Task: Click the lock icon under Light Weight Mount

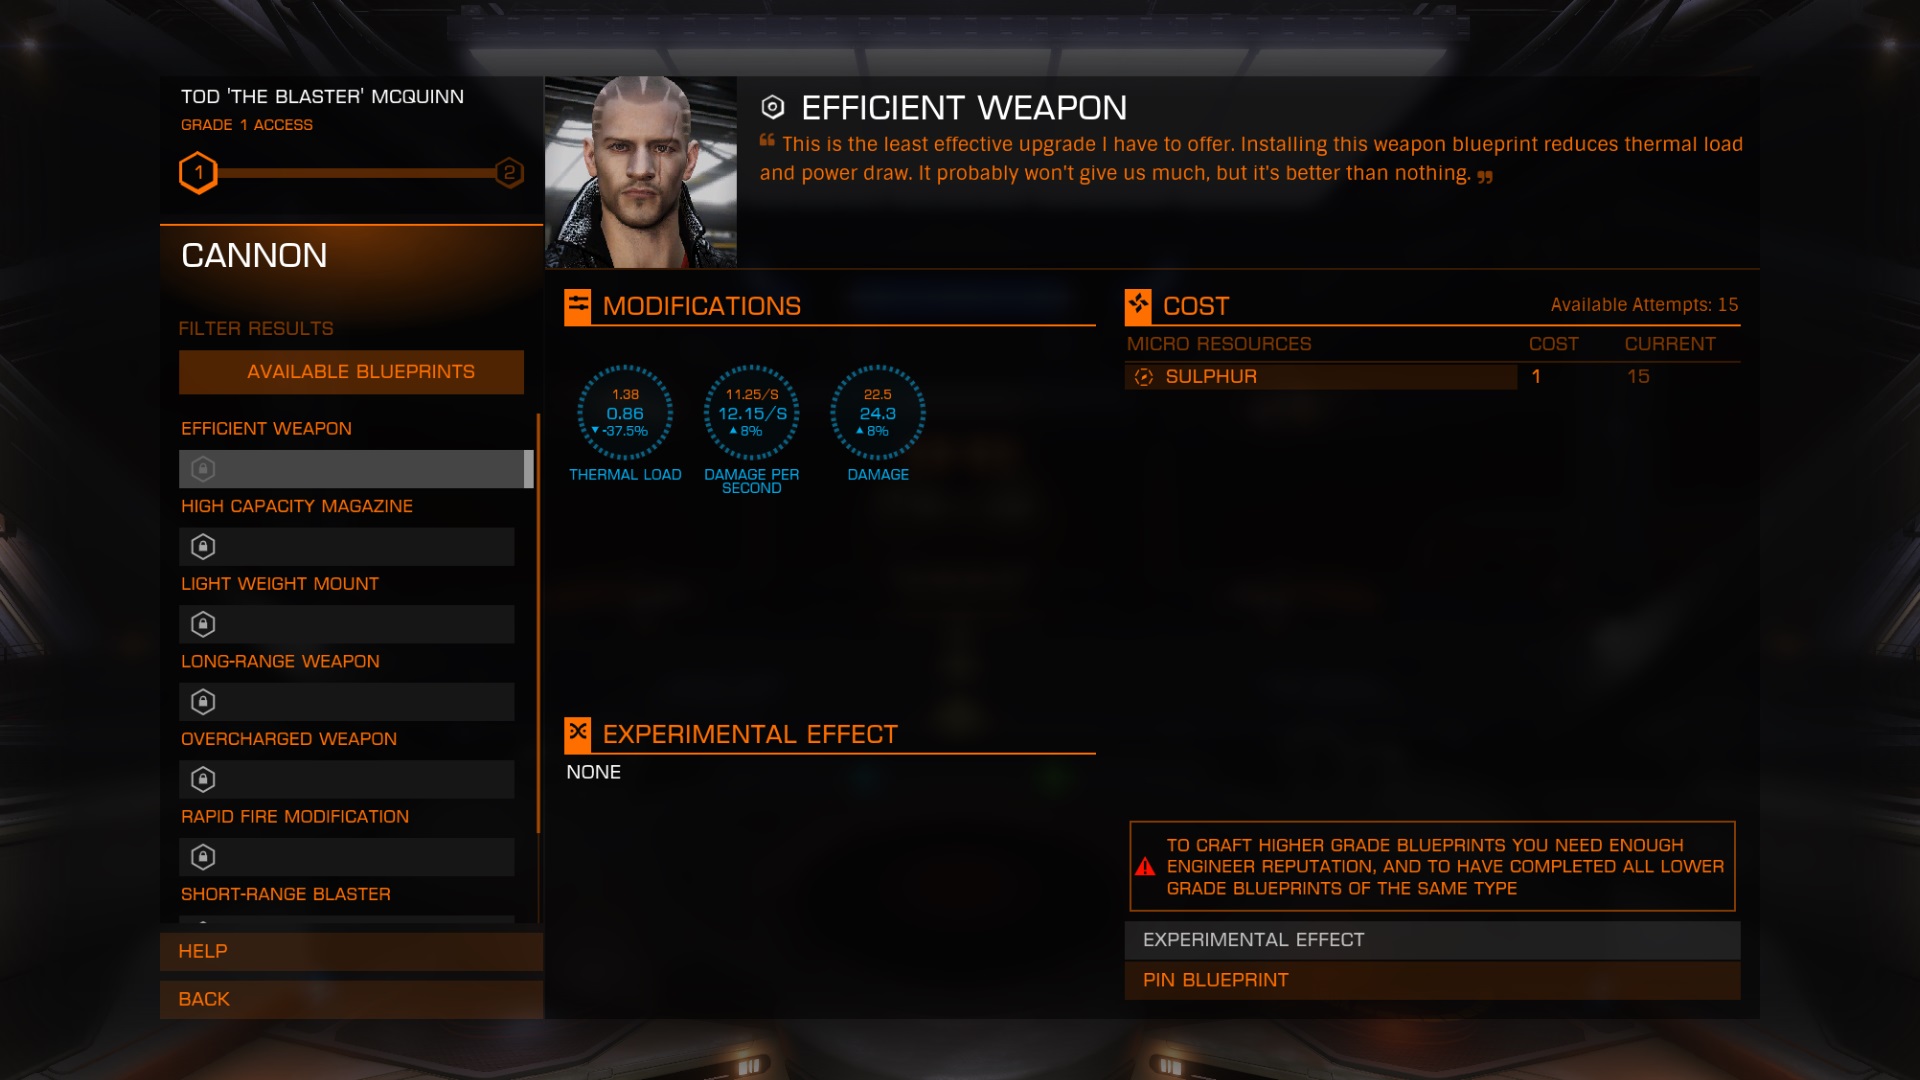Action: (203, 625)
